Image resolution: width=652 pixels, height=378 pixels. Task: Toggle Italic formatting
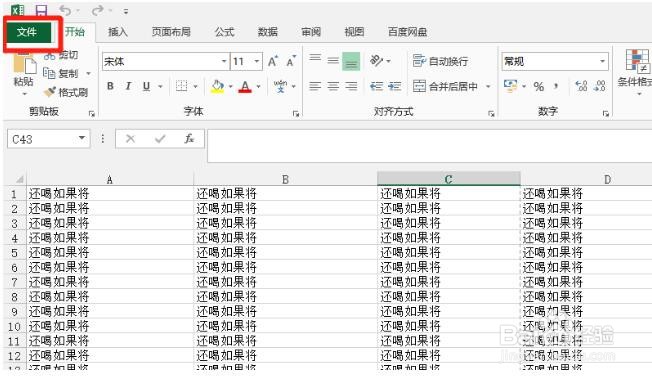point(128,86)
